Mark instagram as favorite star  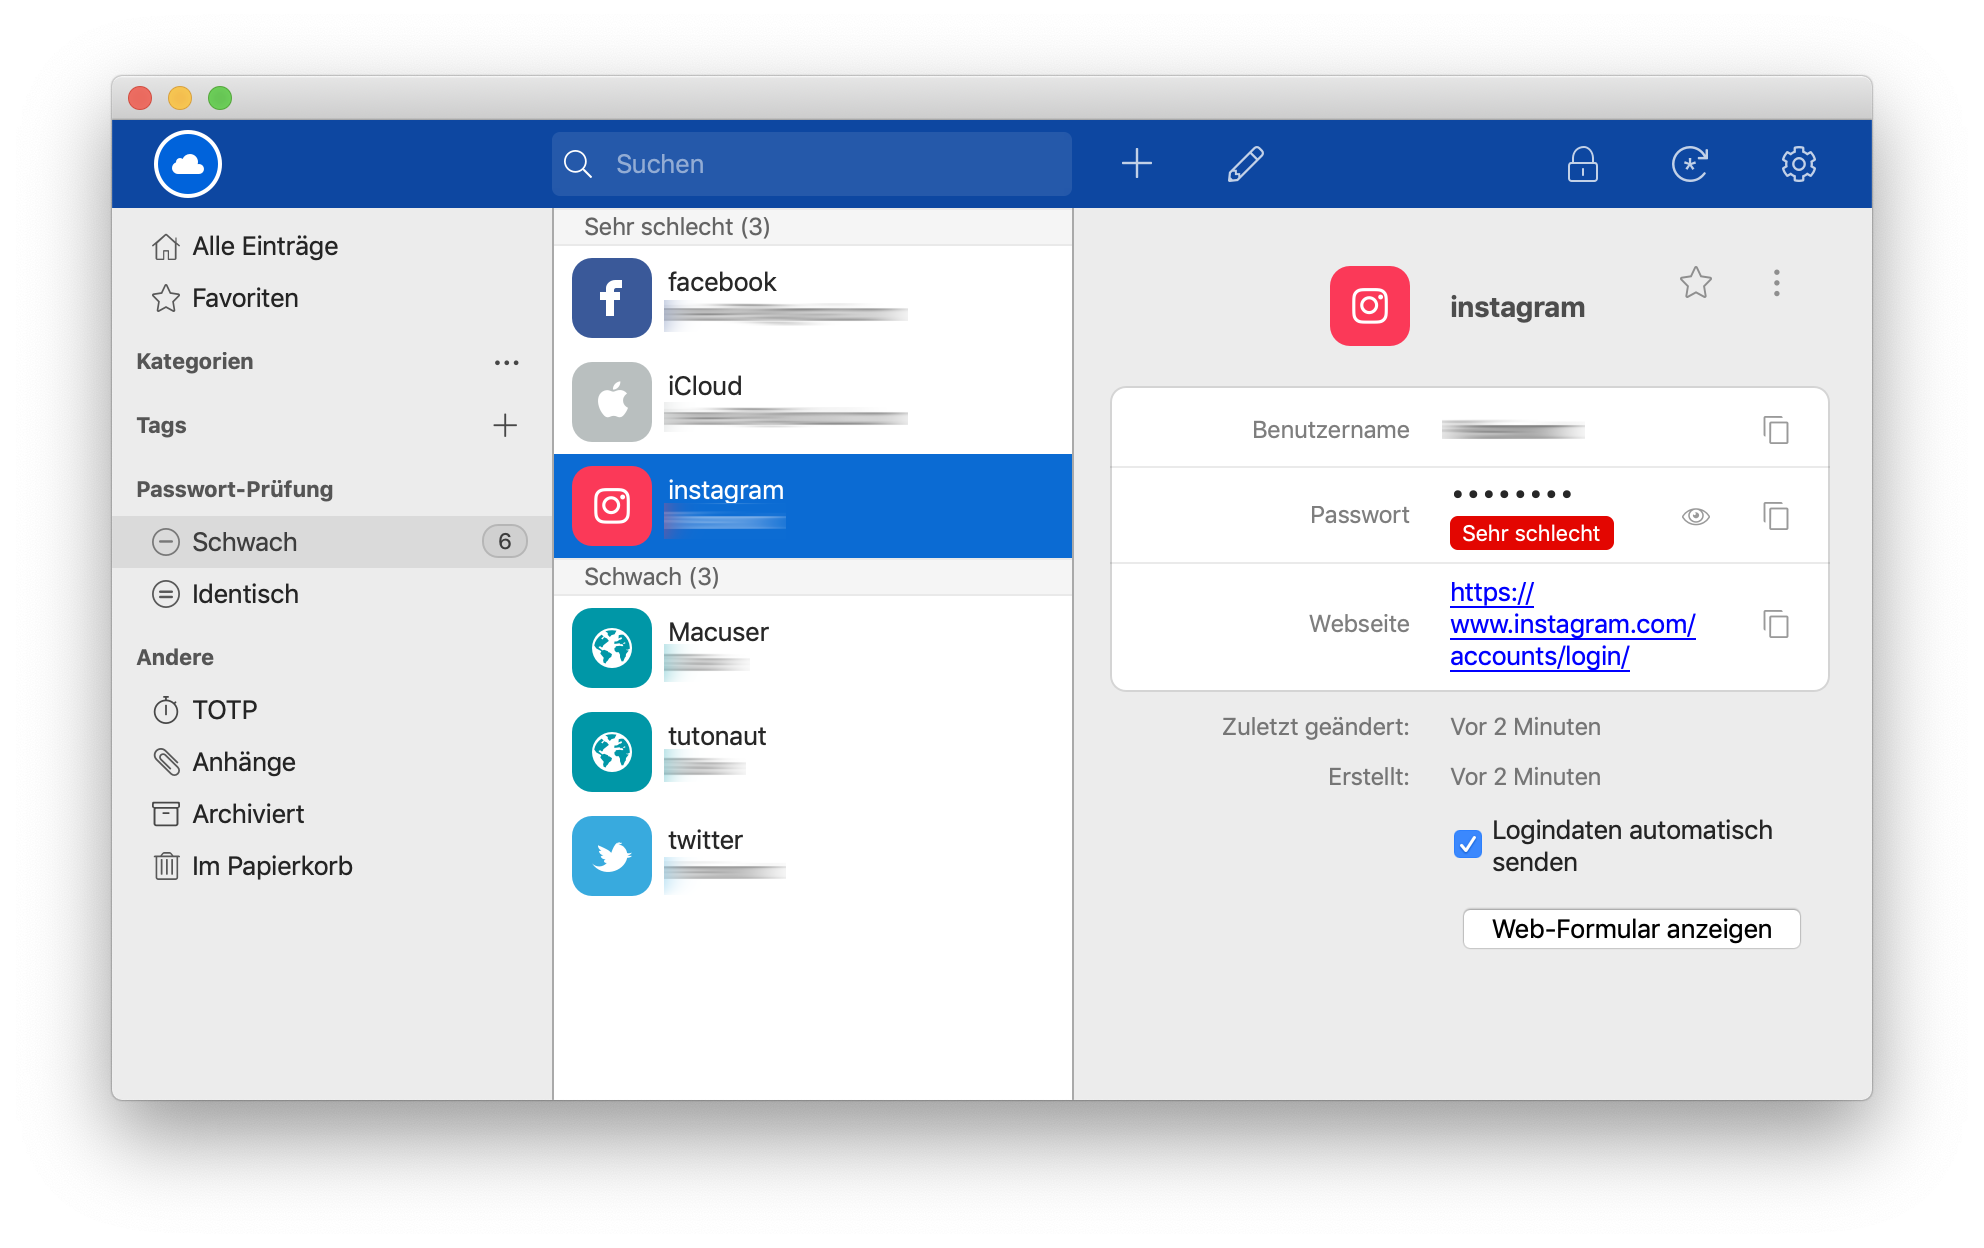[x=1696, y=283]
